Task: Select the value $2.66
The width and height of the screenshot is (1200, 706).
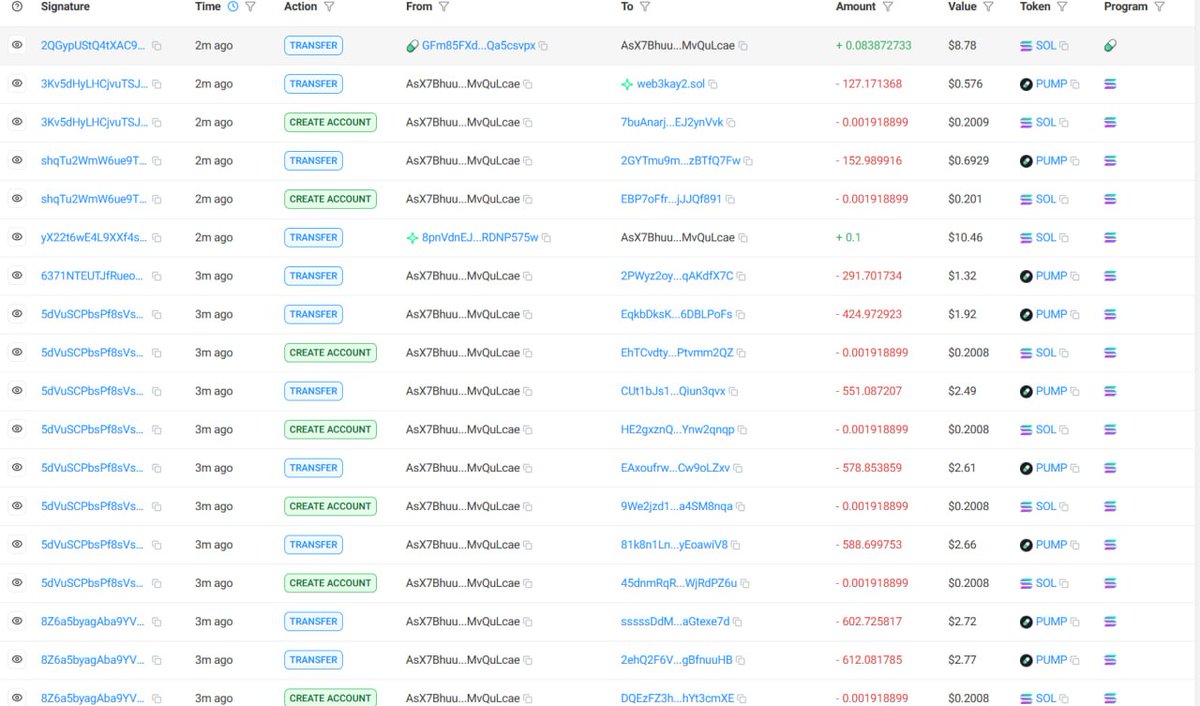Action: click(x=962, y=544)
